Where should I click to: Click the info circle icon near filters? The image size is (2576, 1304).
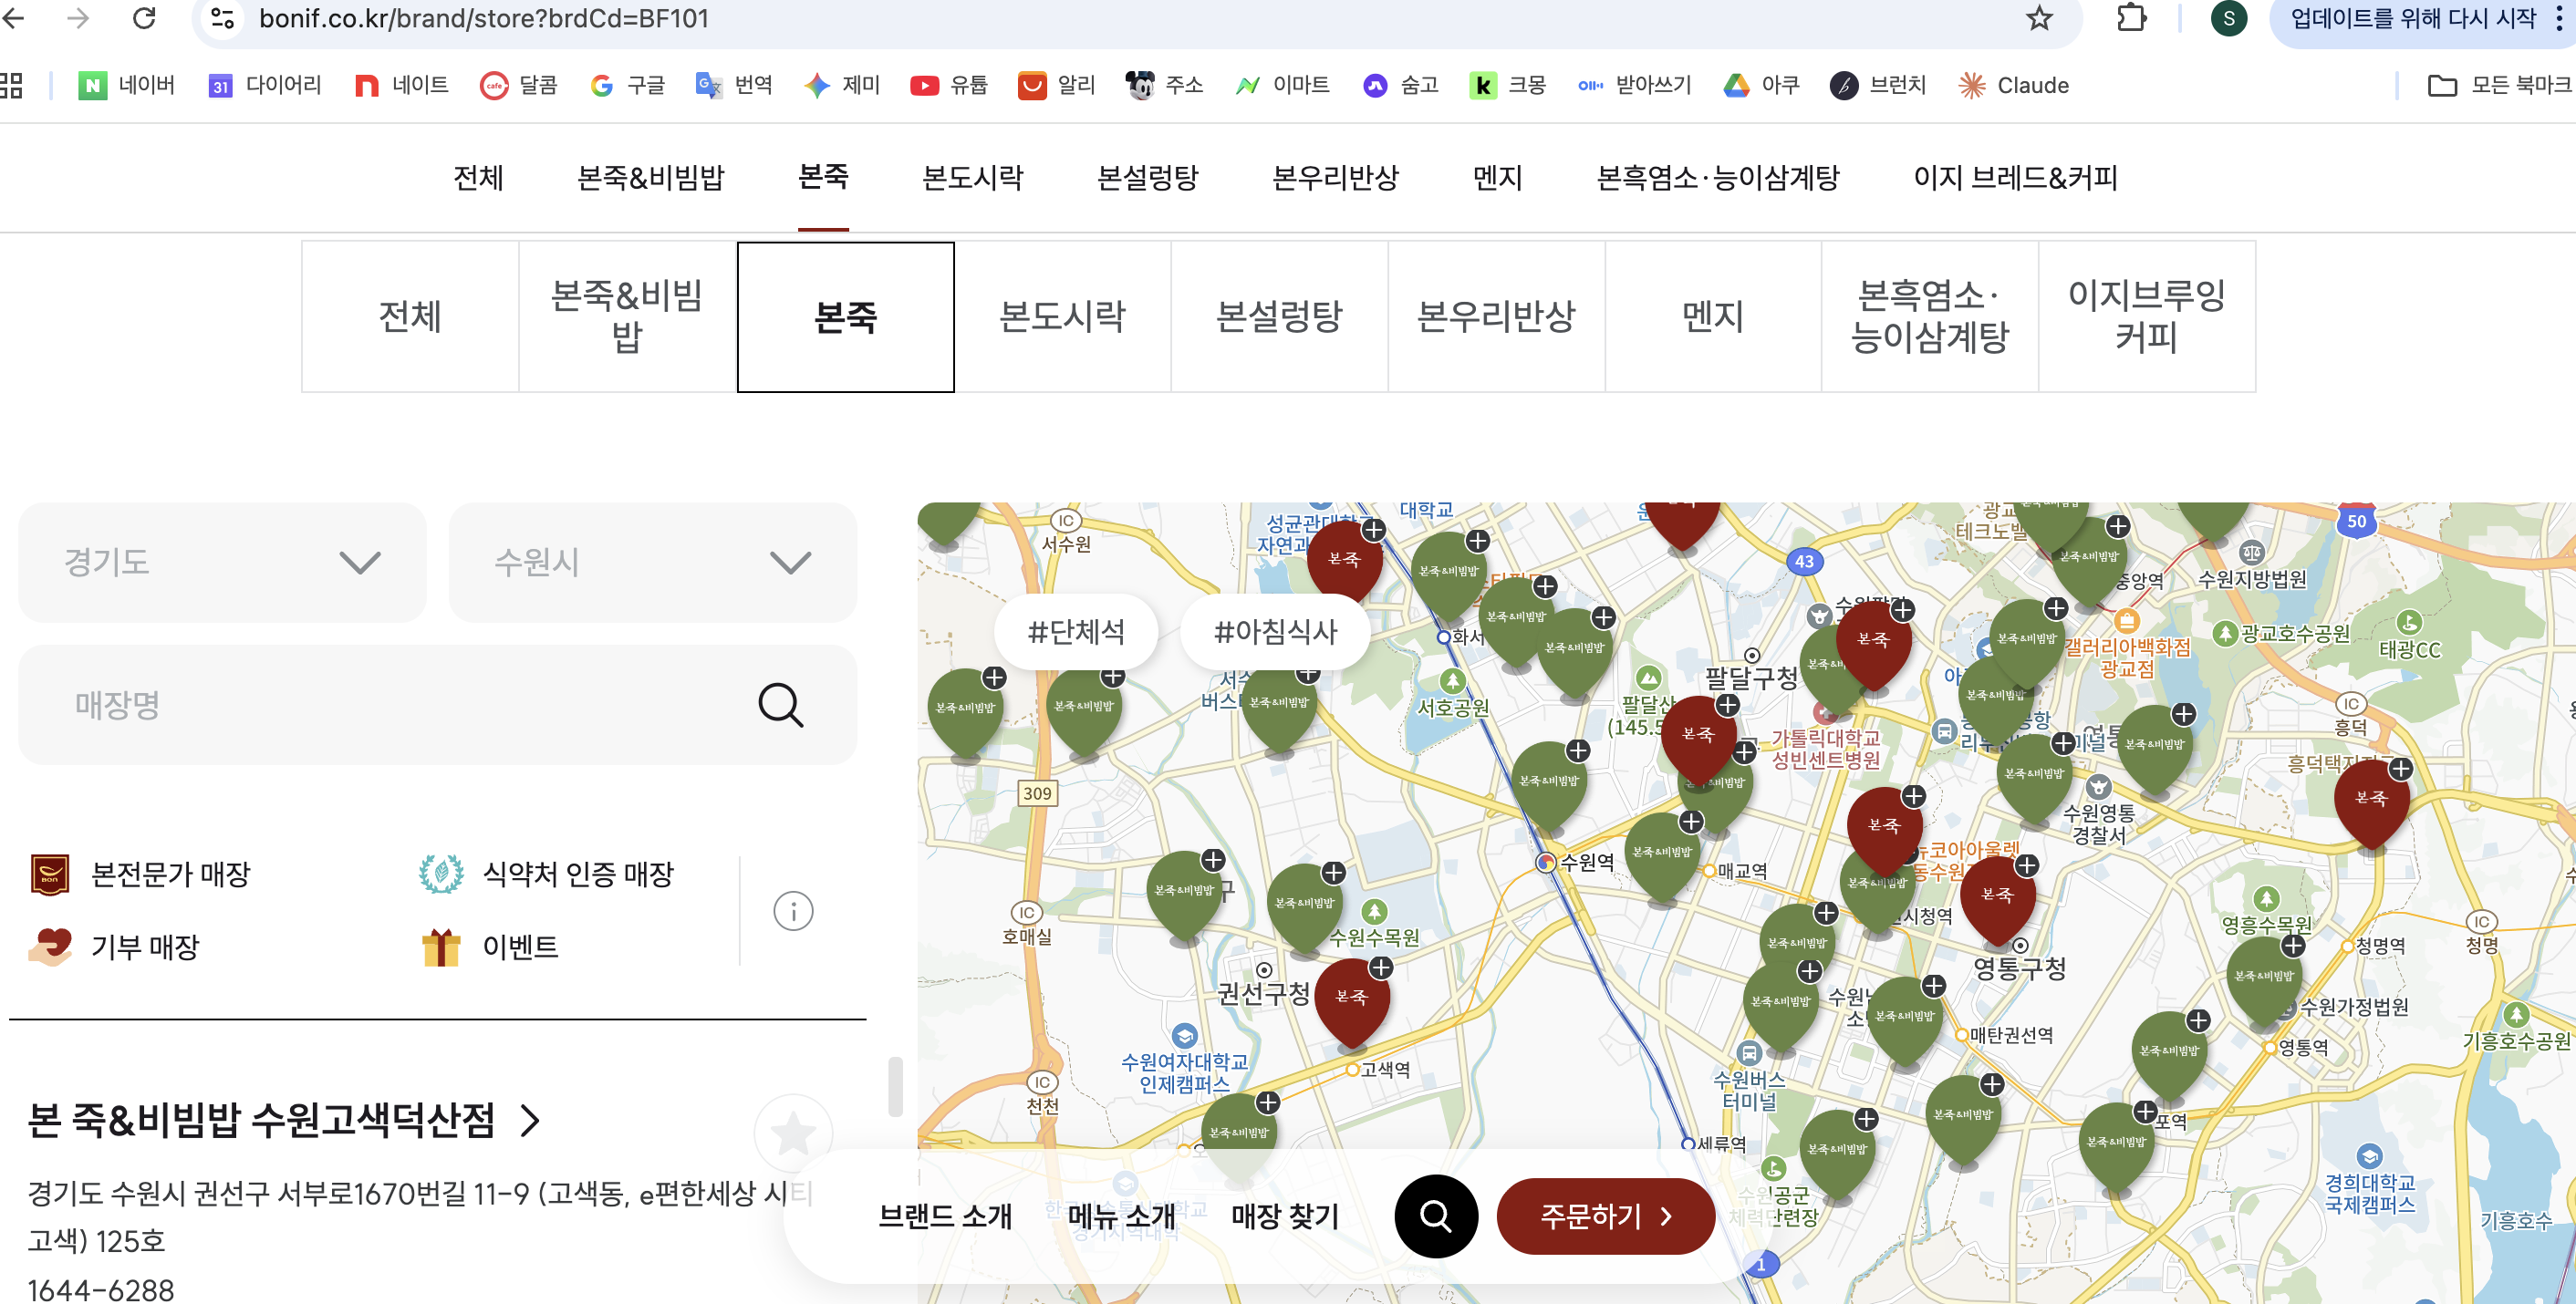(793, 911)
